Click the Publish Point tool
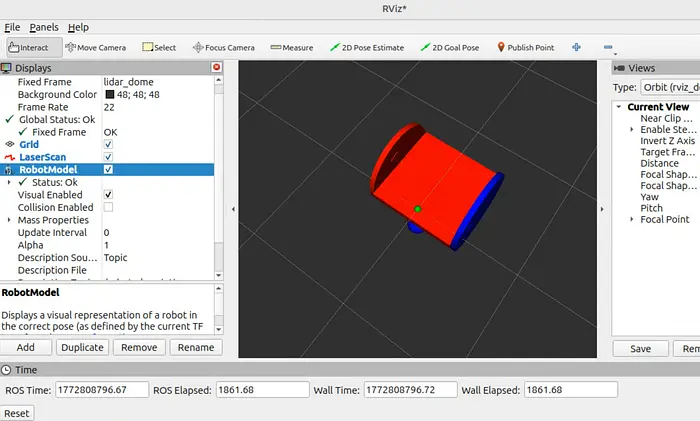Screen dimensions: 700x421 (x=524, y=47)
